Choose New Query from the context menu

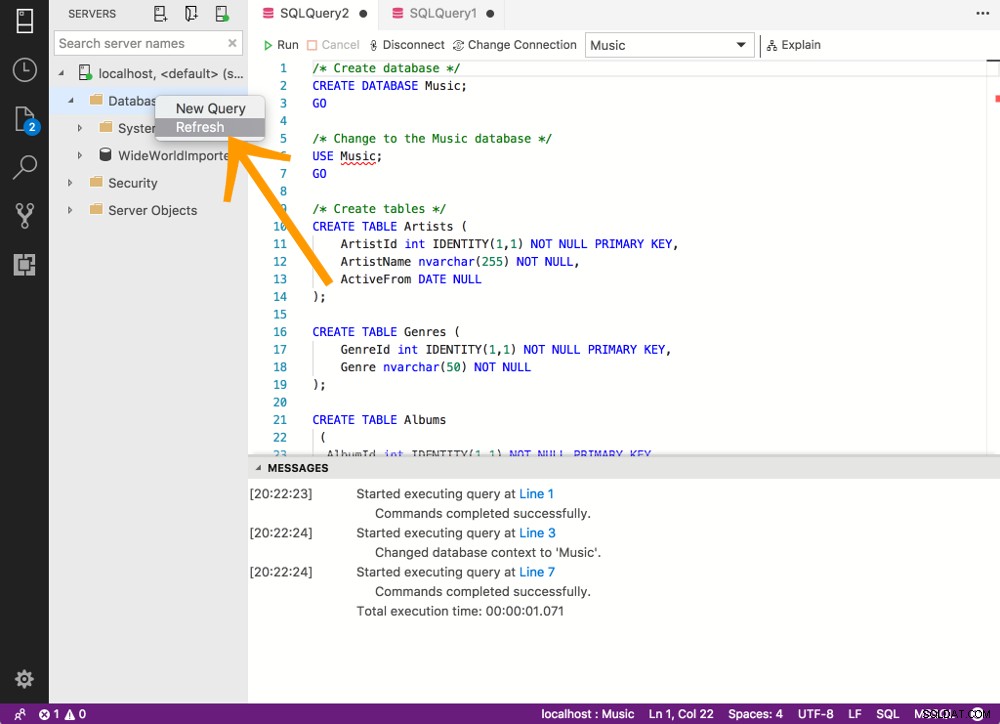(x=210, y=108)
